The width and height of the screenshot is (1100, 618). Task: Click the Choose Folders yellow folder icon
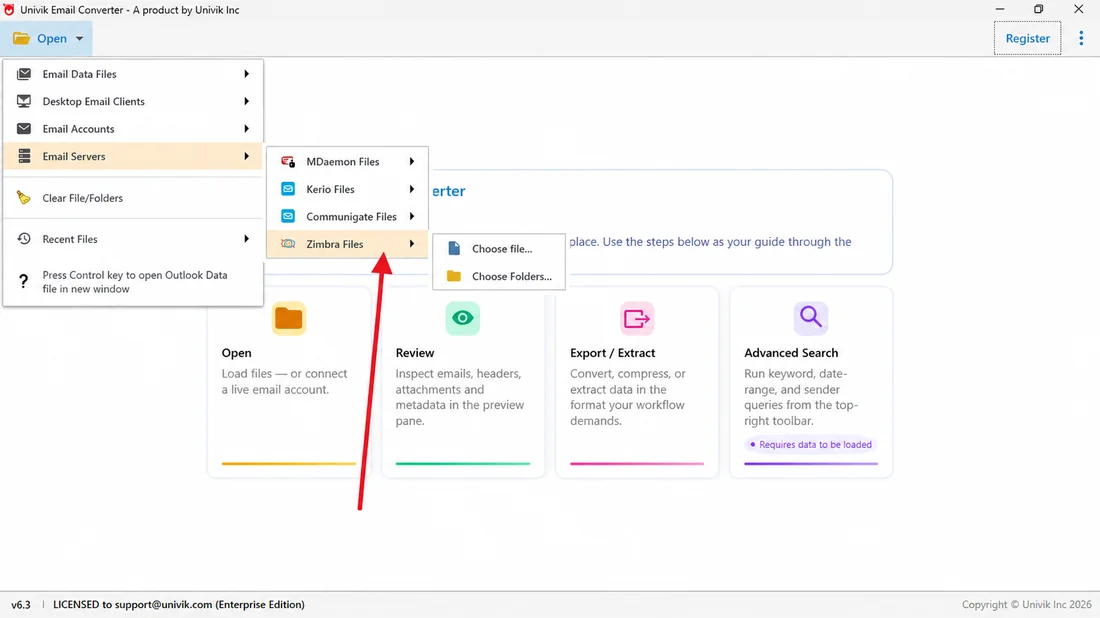454,276
